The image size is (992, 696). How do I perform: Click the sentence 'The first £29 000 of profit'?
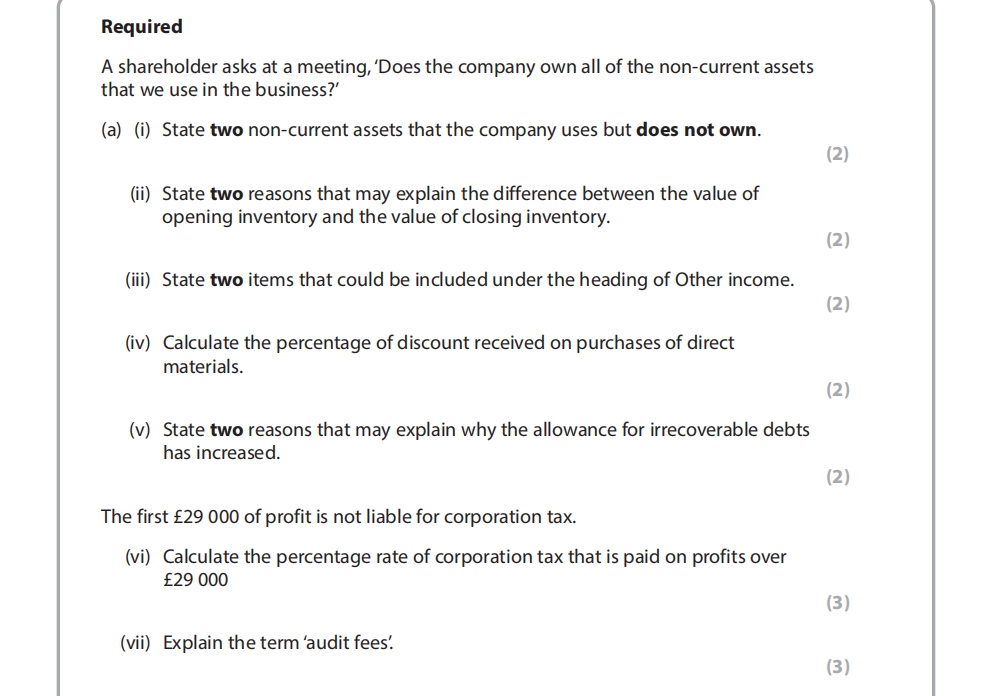[338, 517]
